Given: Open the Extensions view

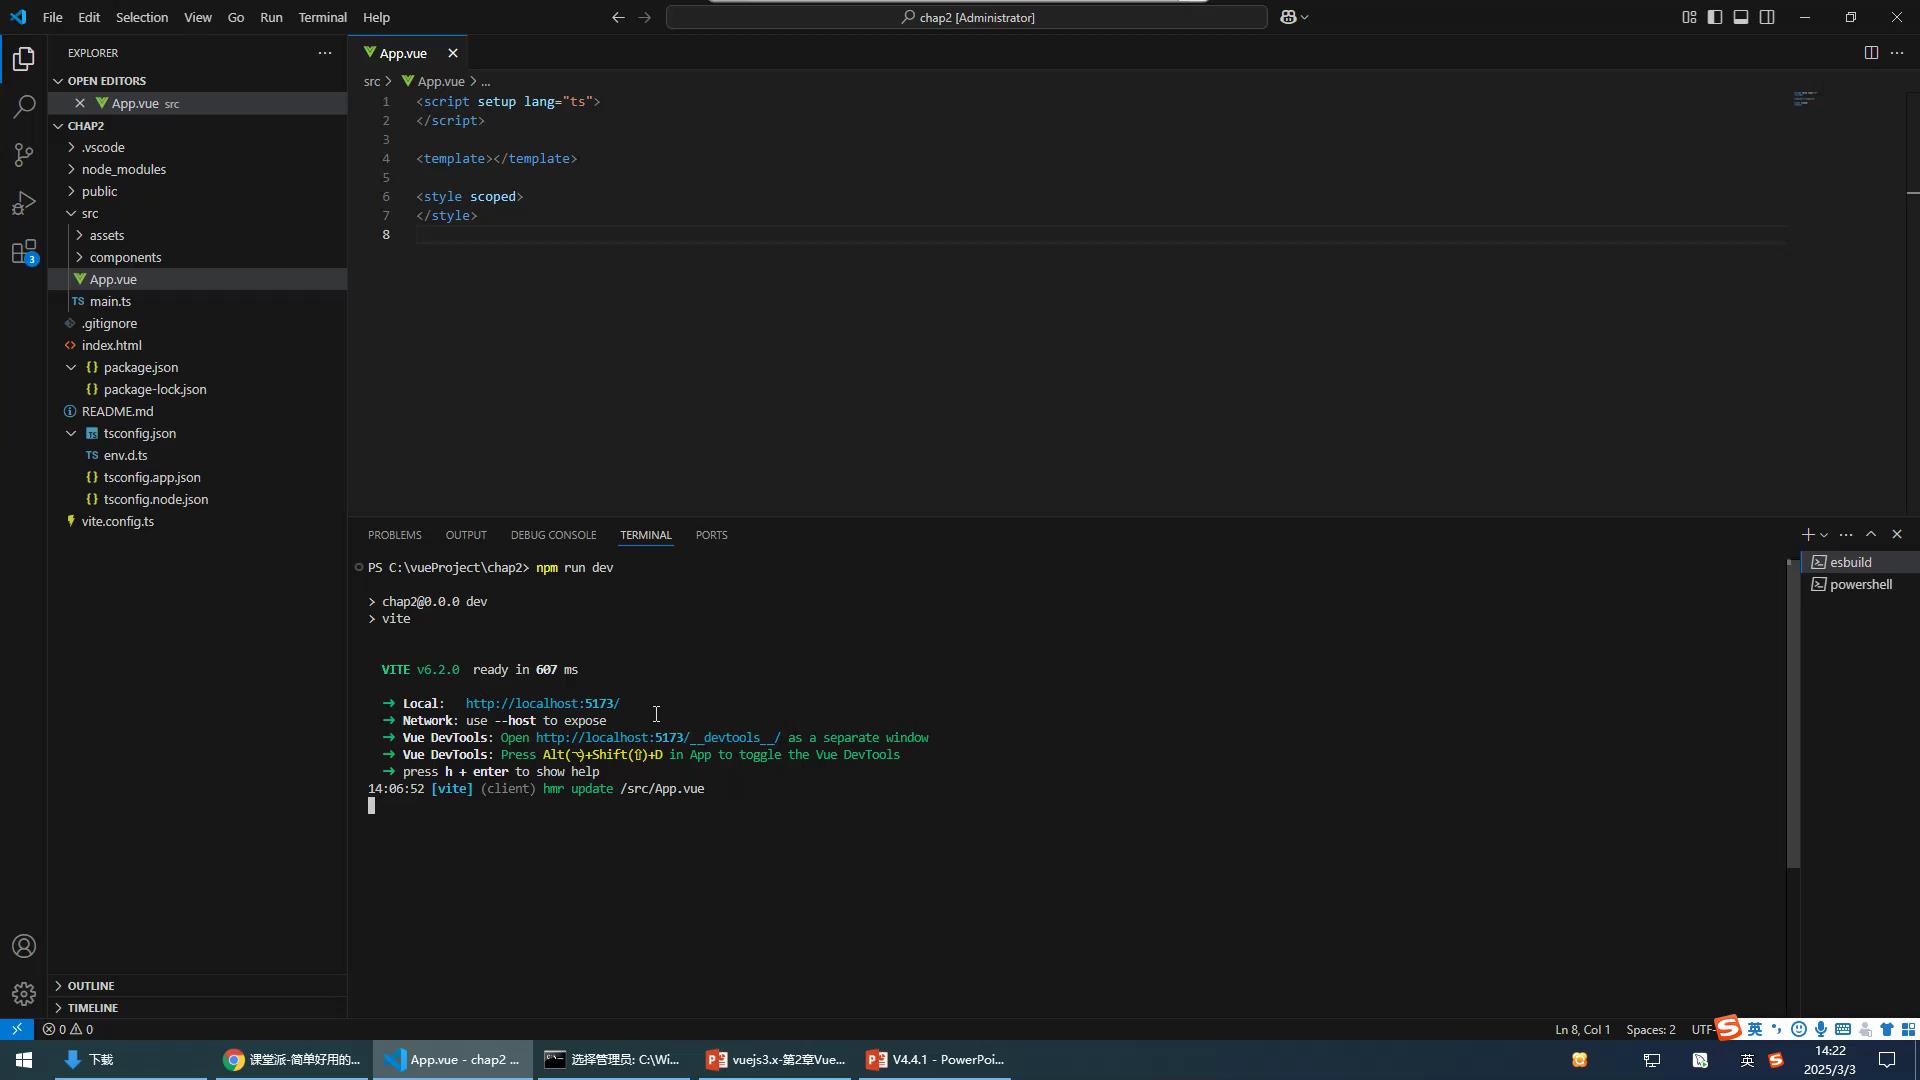Looking at the screenshot, I should click(24, 252).
